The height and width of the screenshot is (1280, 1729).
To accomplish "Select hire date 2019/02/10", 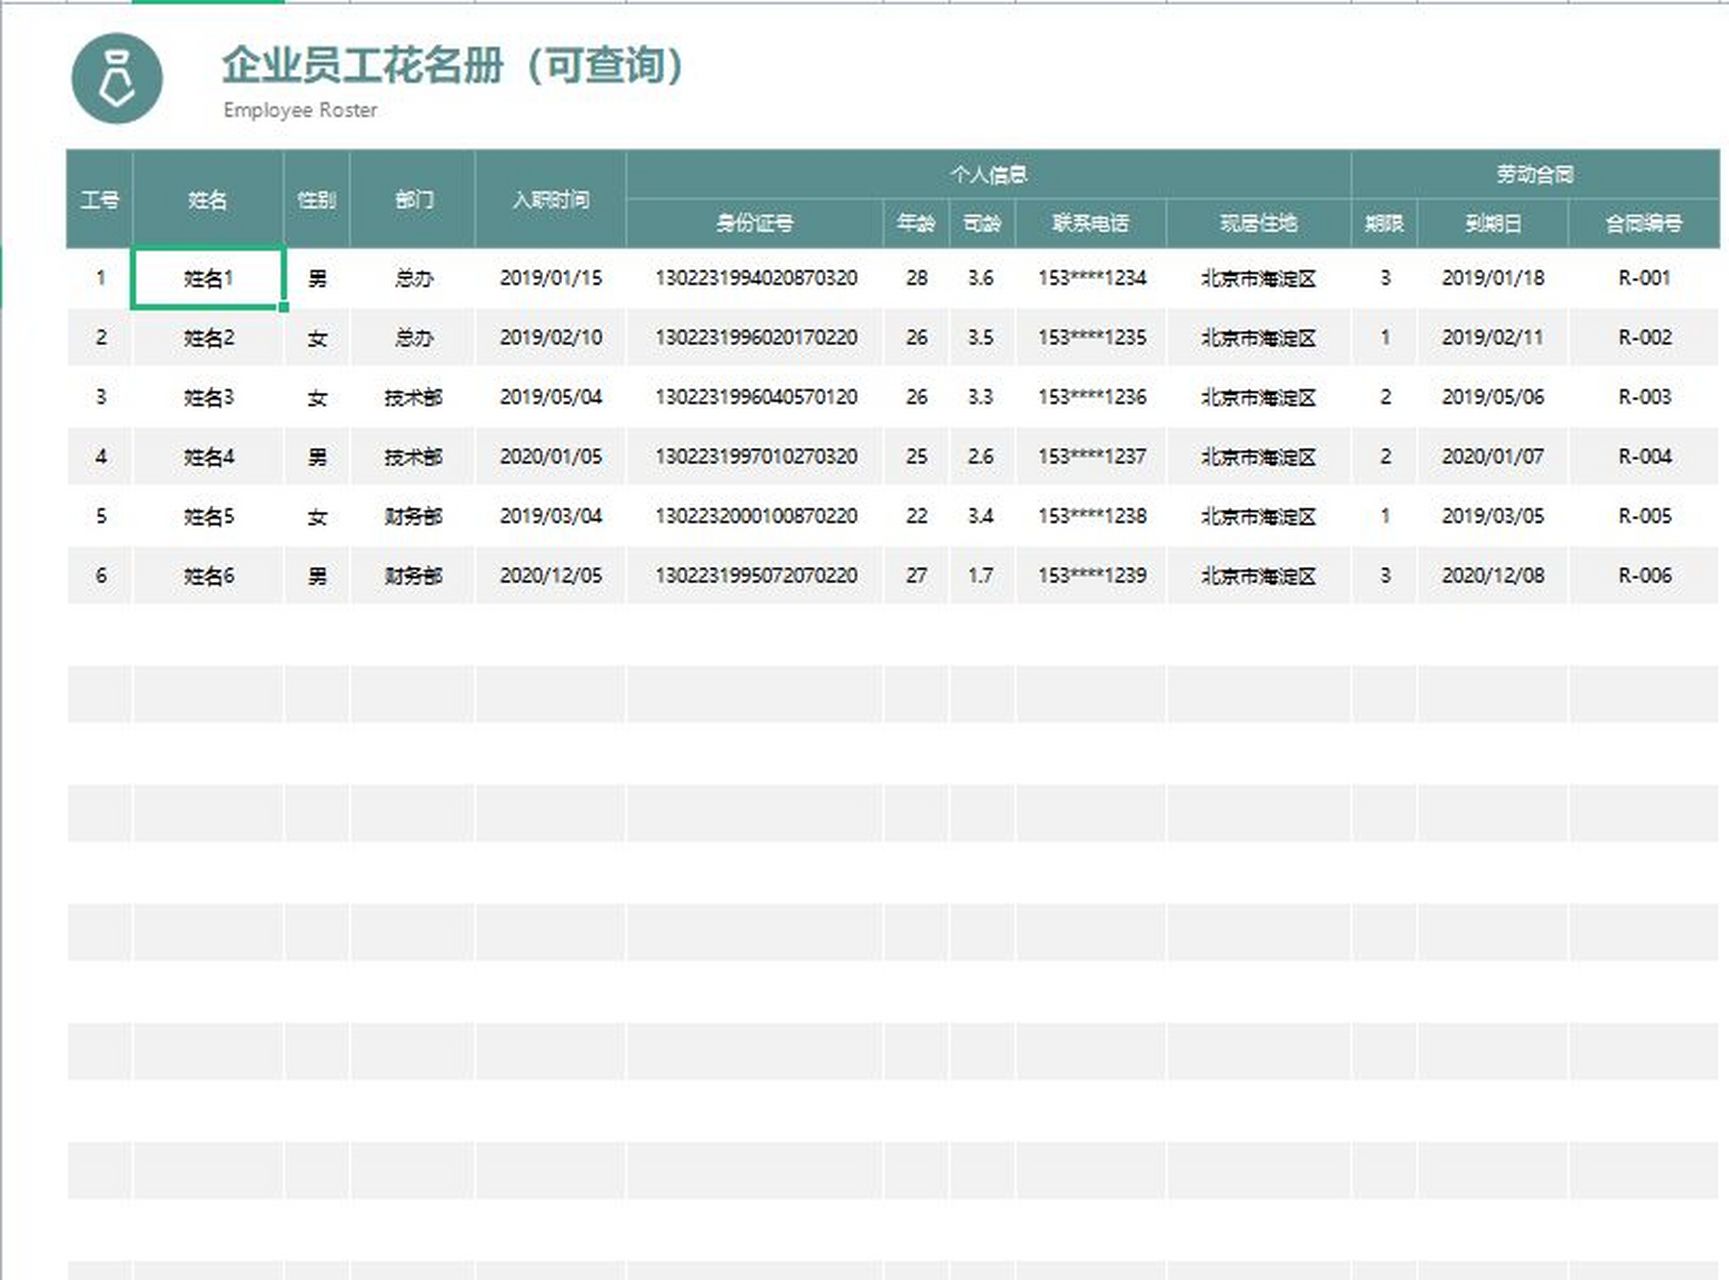I will point(551,338).
